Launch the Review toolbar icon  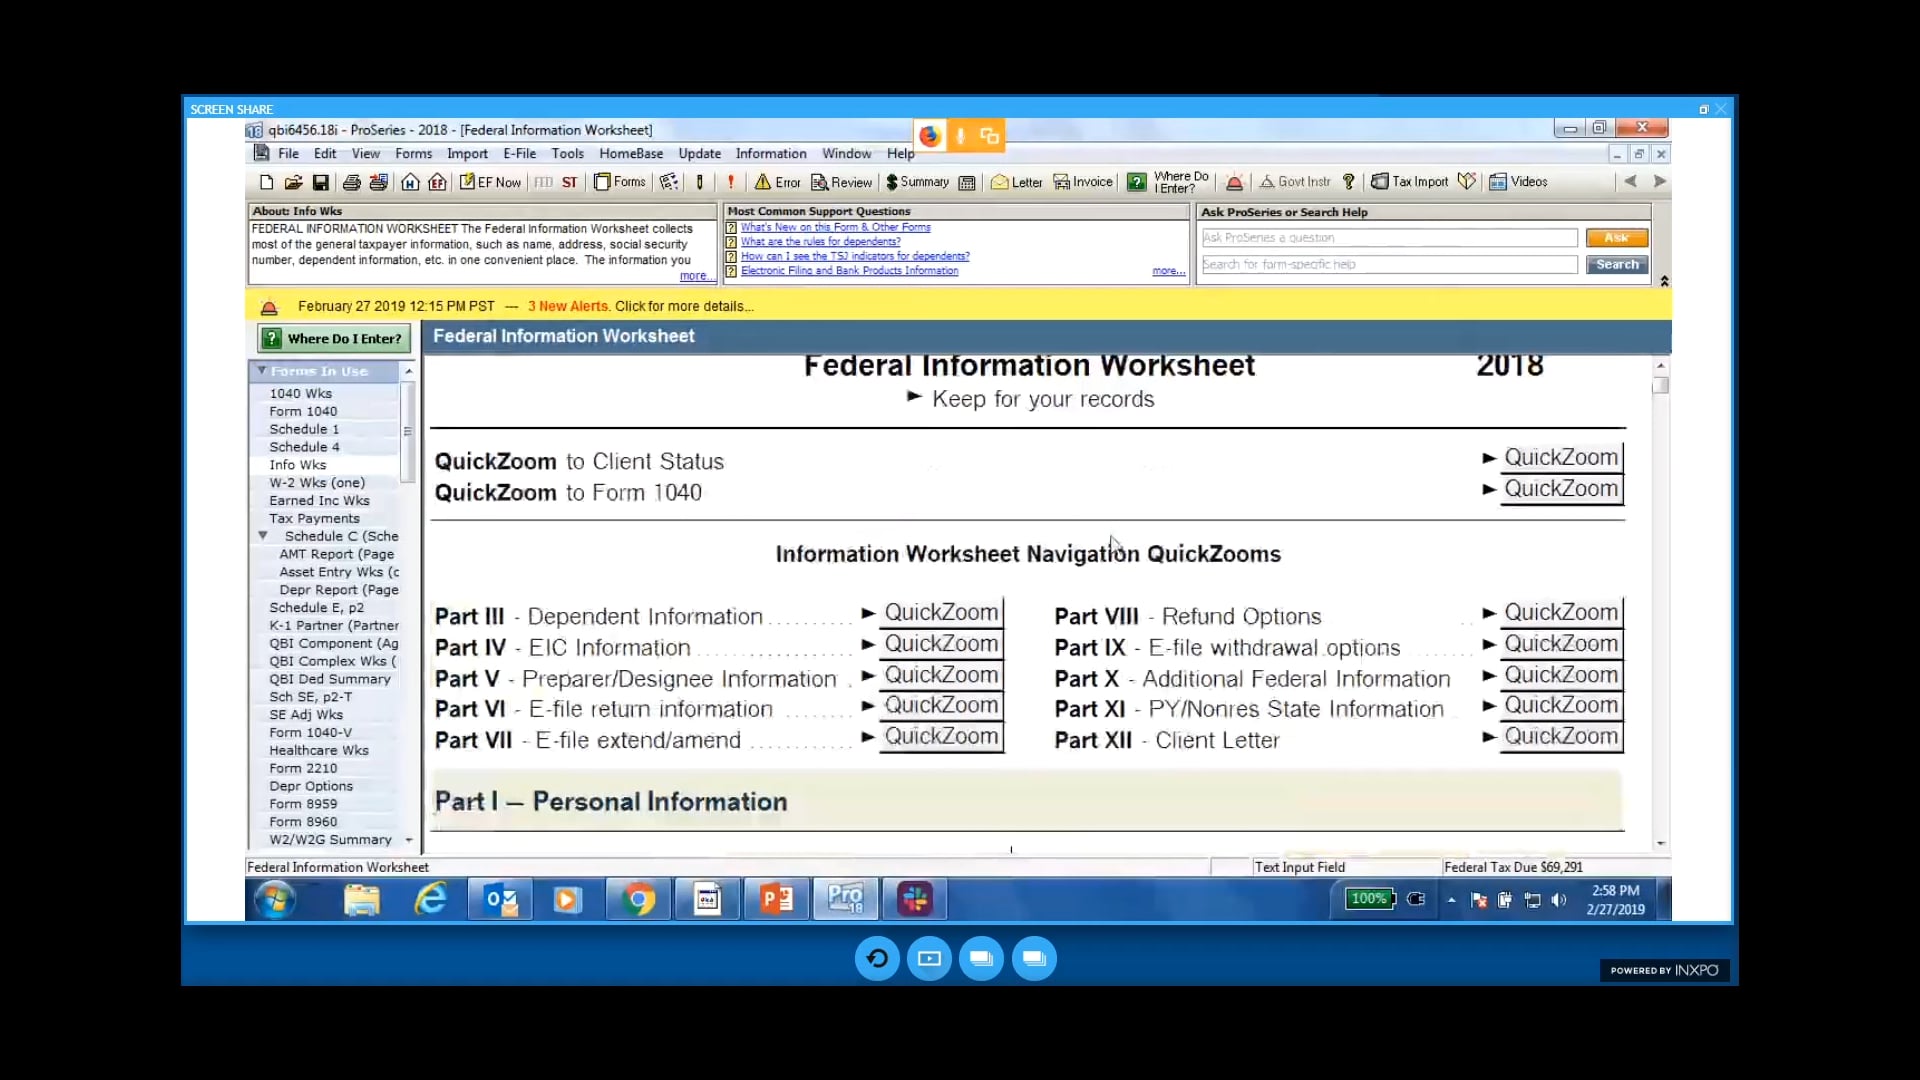[841, 182]
